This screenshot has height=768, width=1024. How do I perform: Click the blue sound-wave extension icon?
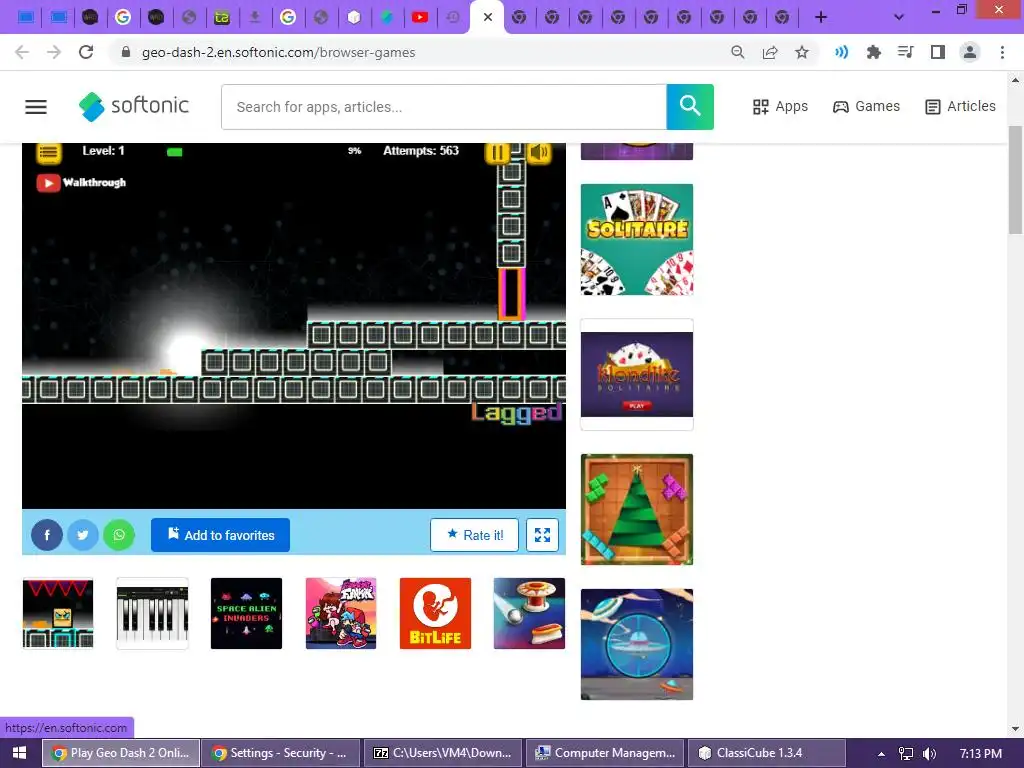click(841, 52)
